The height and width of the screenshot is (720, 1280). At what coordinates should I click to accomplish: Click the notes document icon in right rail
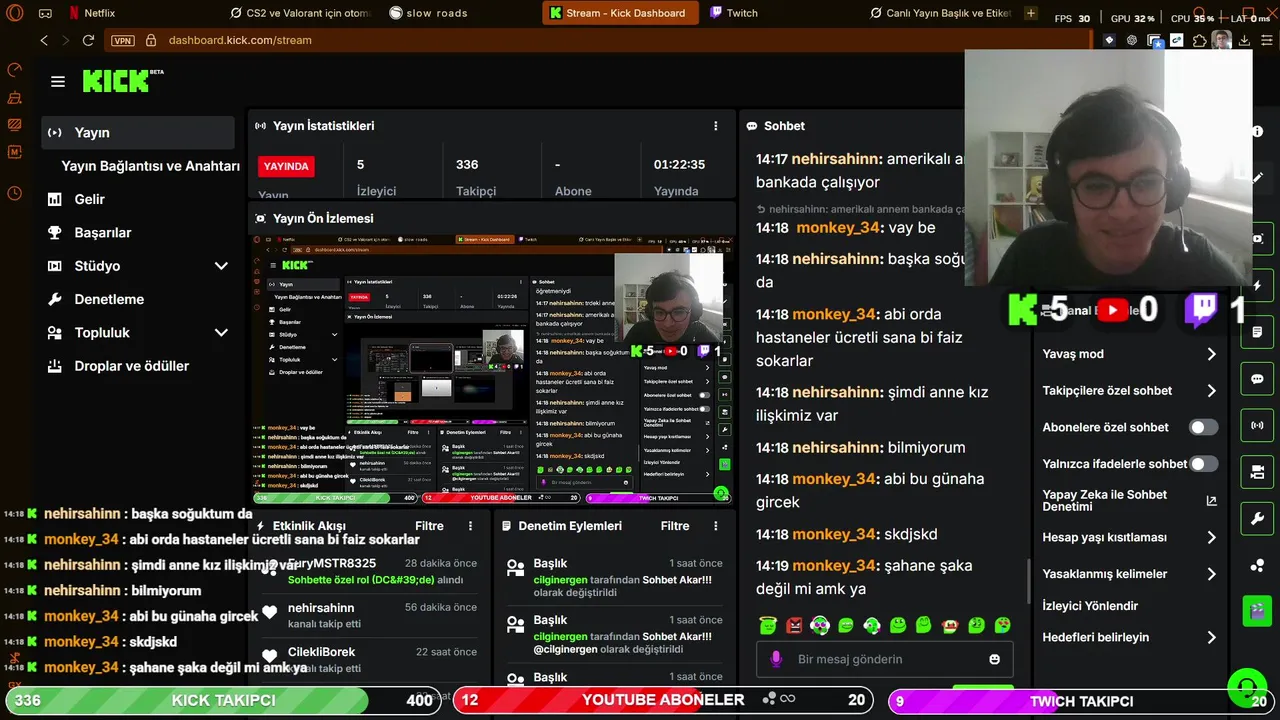click(x=1257, y=332)
